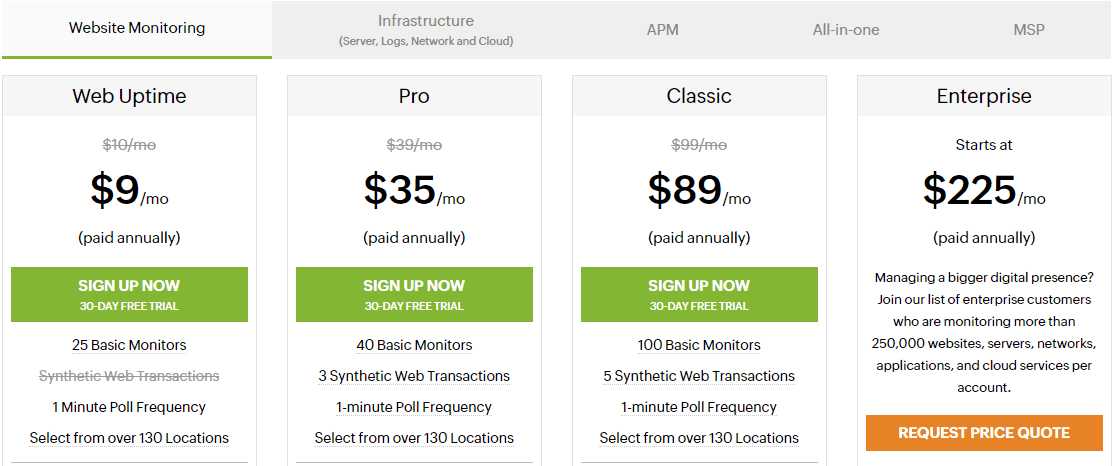This screenshot has width=1113, height=466.
Task: Click Web Uptime 130 Locations link
Action: (x=129, y=438)
